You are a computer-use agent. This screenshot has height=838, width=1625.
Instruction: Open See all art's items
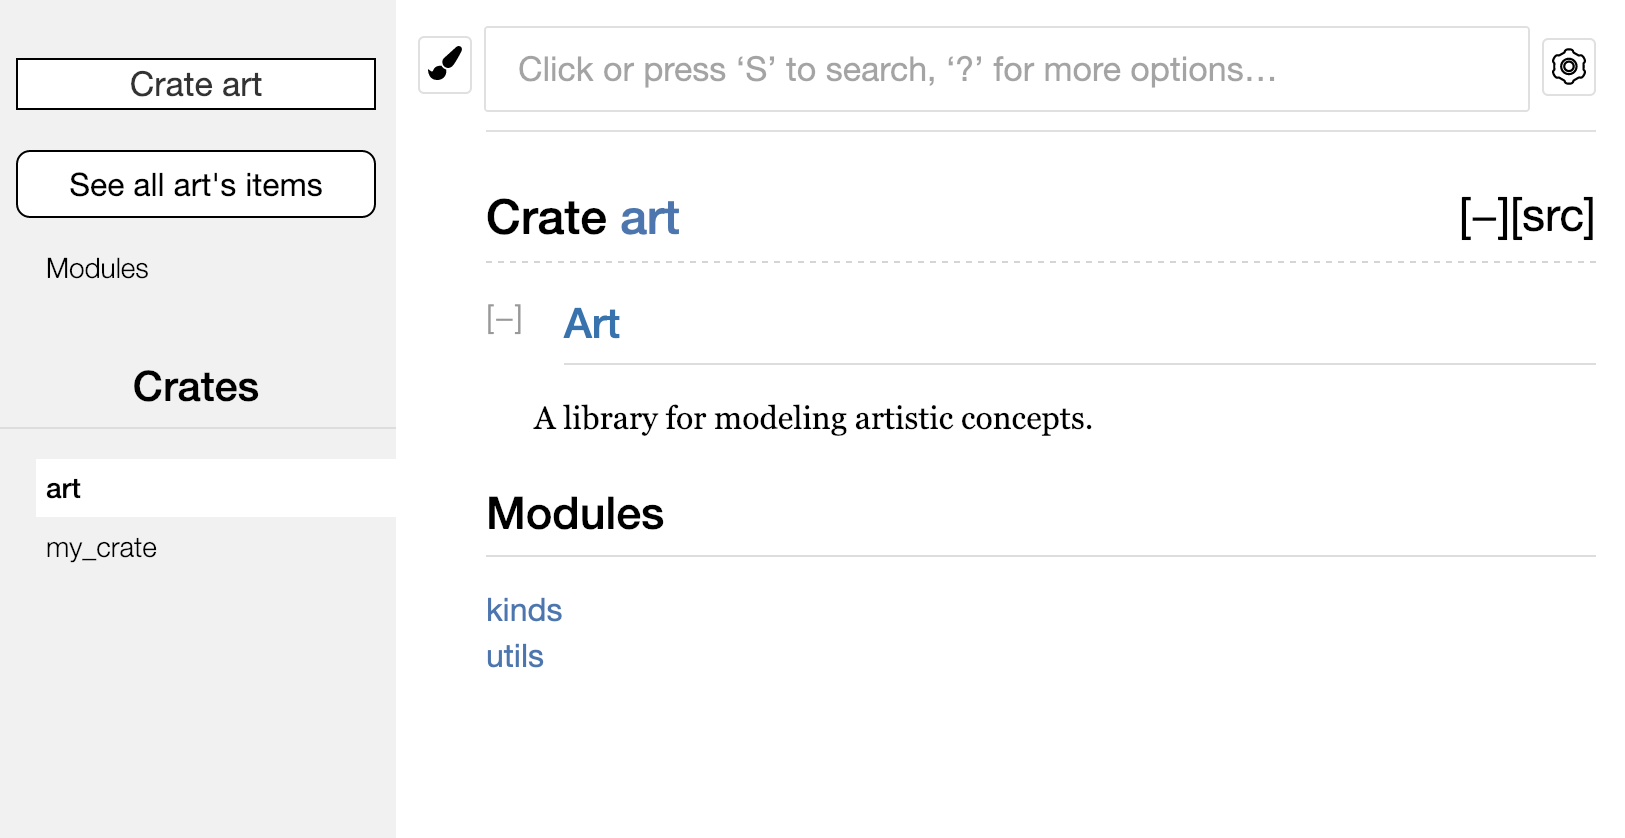[195, 184]
